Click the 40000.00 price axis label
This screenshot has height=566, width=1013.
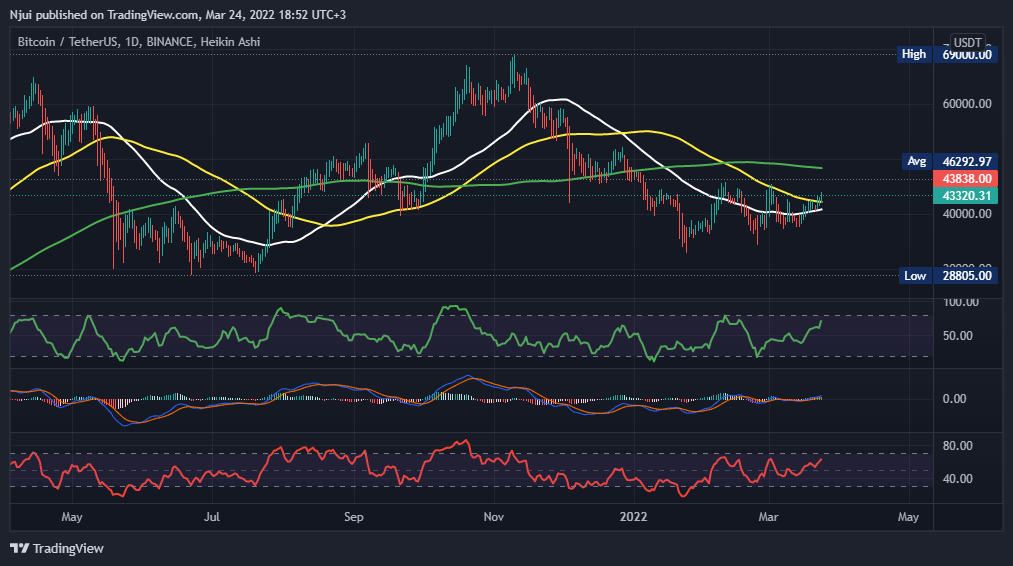pyautogui.click(x=966, y=214)
